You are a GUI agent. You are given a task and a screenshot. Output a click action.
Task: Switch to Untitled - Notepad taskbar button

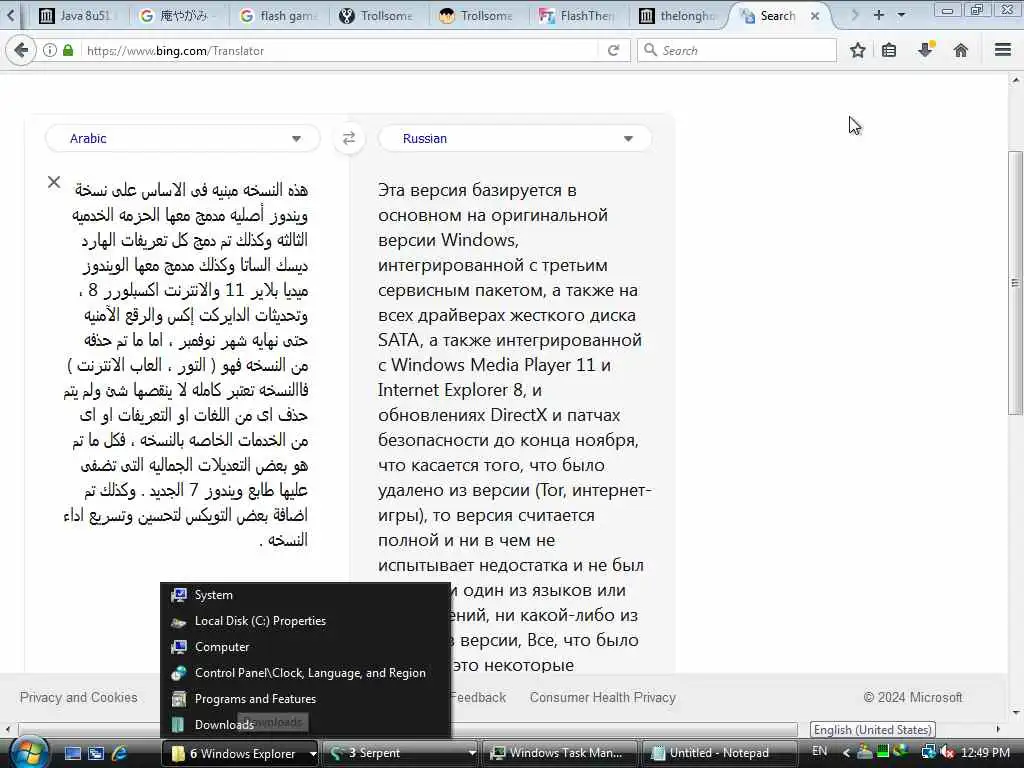[720, 754]
